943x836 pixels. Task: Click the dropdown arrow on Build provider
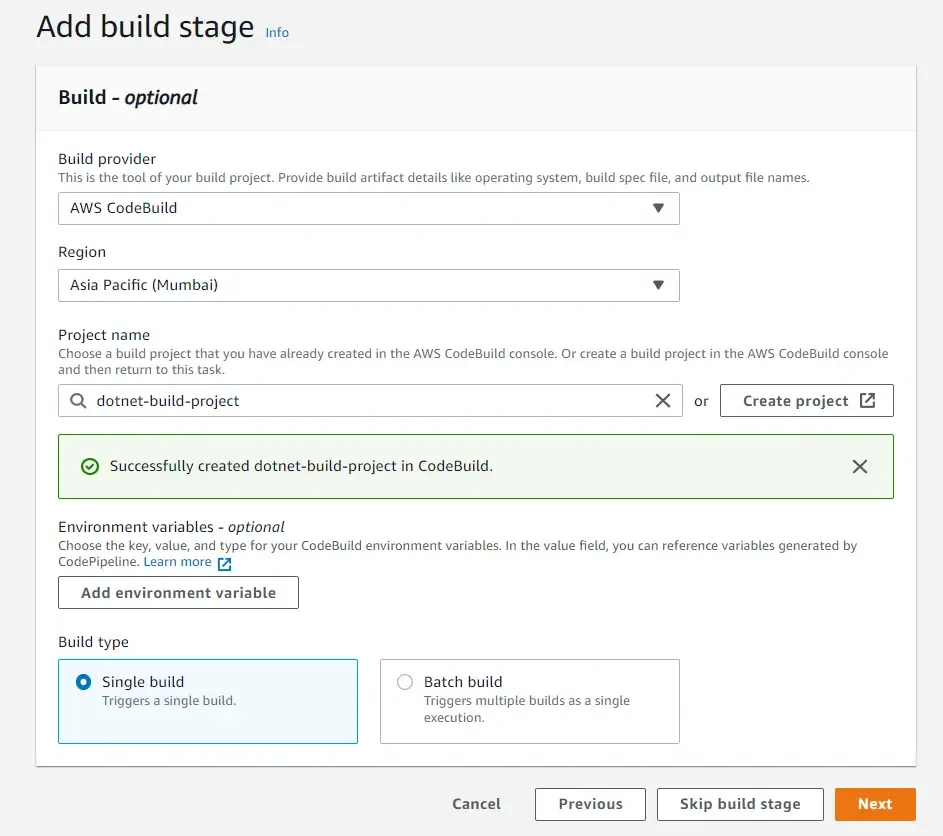point(658,208)
